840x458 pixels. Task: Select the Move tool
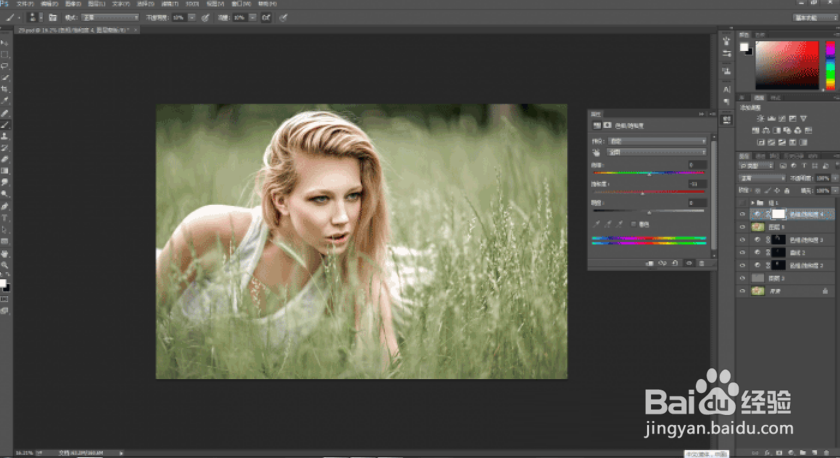click(x=4, y=42)
